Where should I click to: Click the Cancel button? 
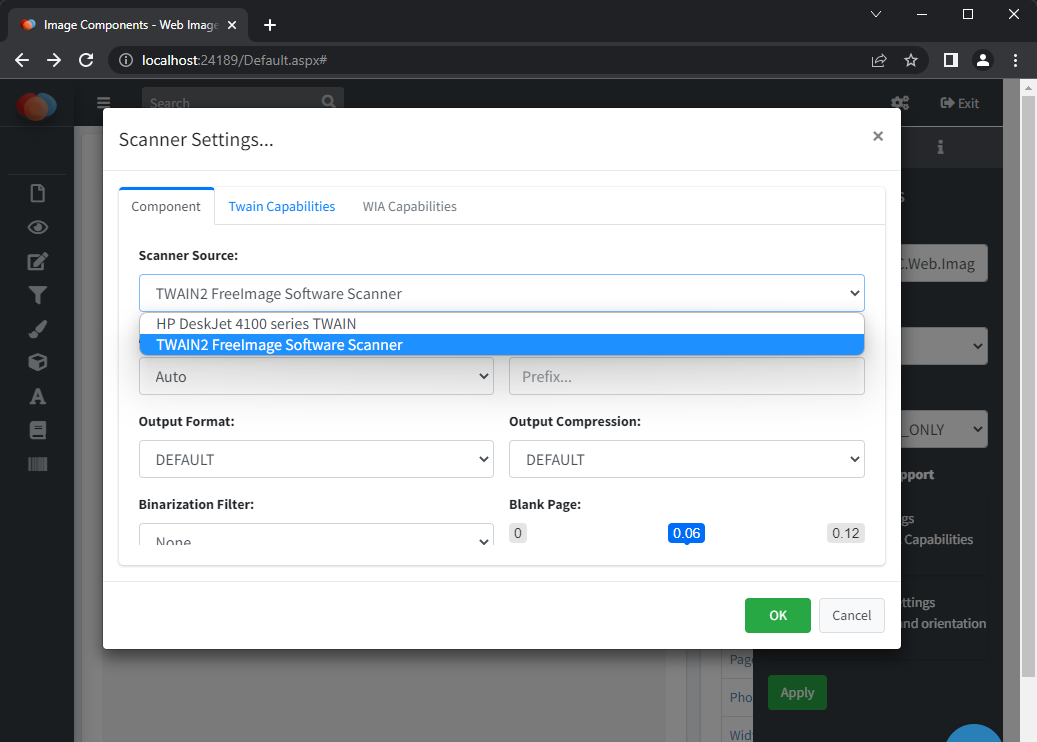[851, 615]
